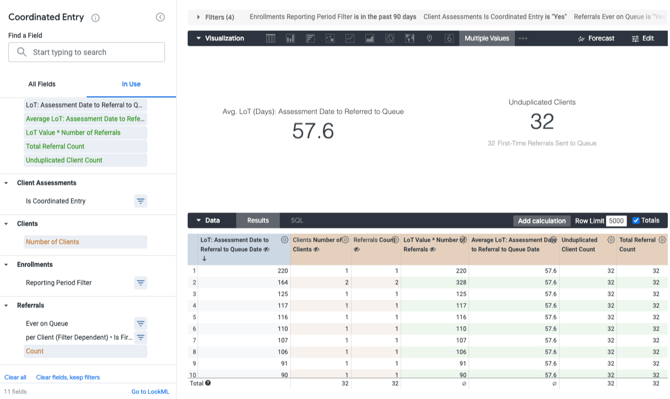Image resolution: width=670 pixels, height=399 pixels.
Task: Click the Row Limit input field
Action: pyautogui.click(x=616, y=221)
